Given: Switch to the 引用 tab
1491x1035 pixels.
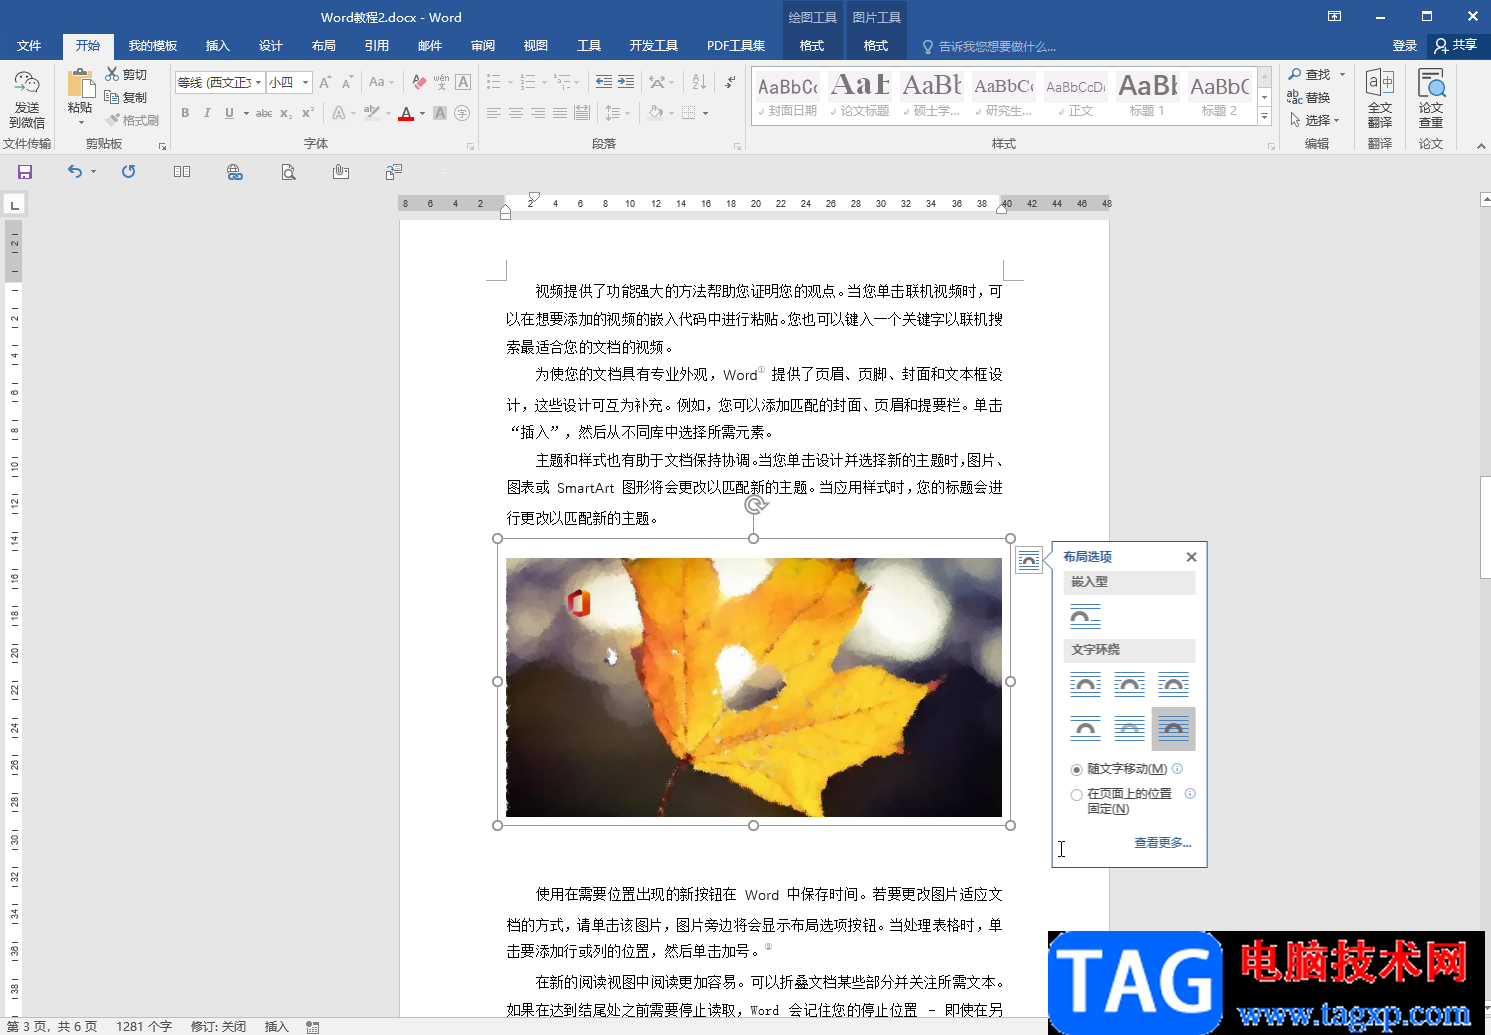Looking at the screenshot, I should tap(376, 46).
